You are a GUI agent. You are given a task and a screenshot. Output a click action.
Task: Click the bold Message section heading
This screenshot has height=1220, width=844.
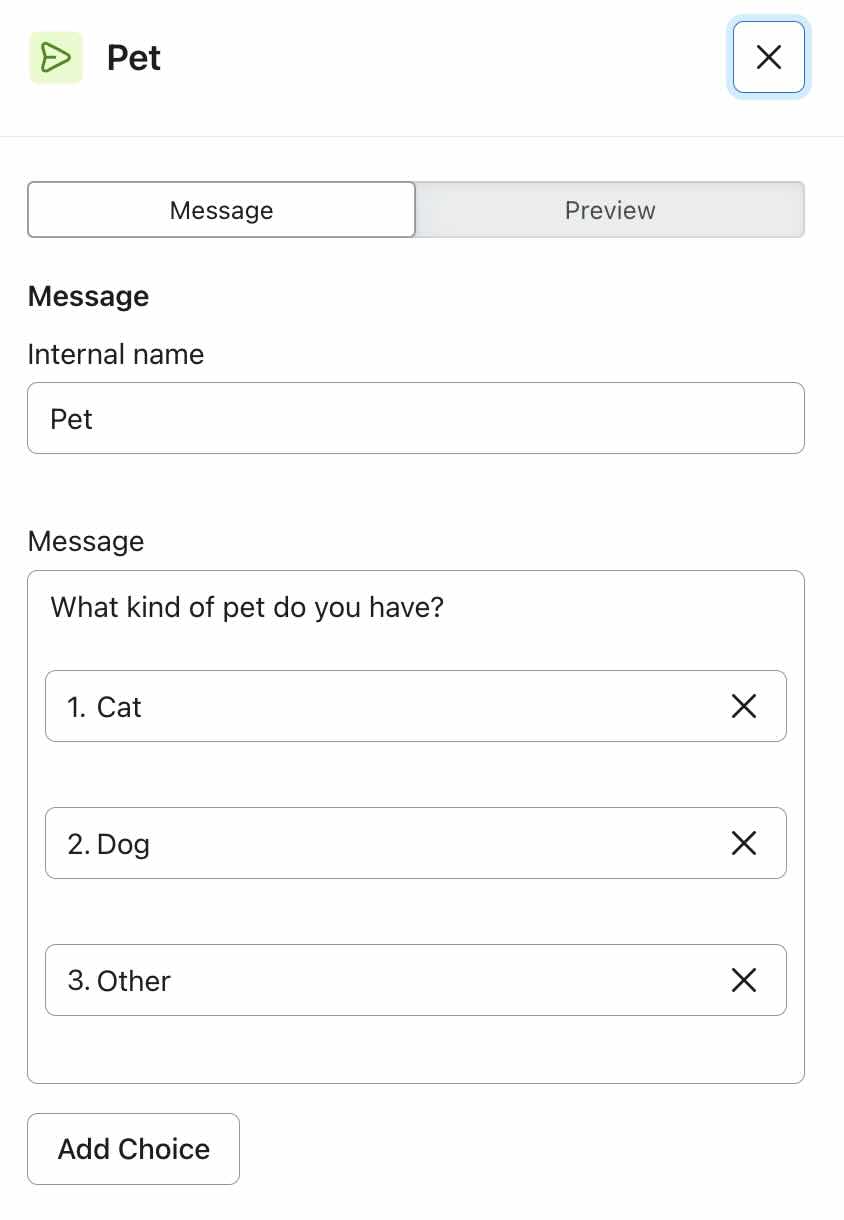[x=88, y=297]
